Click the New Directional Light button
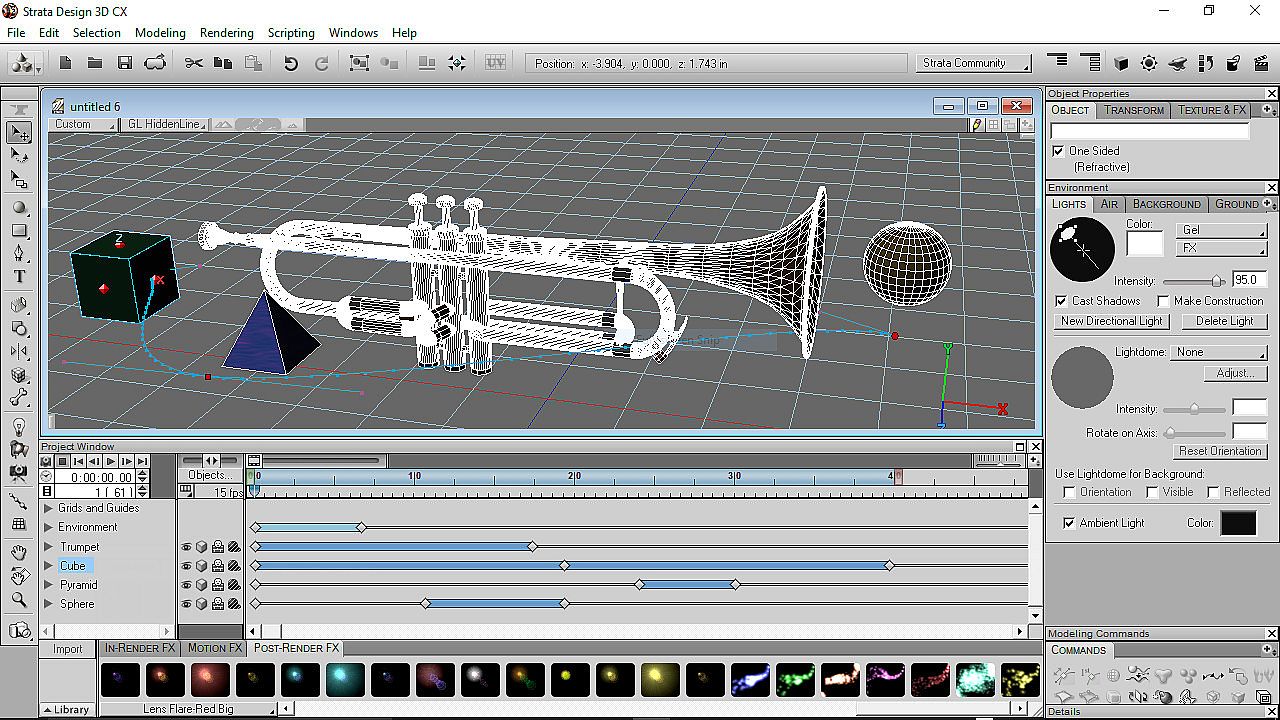Screen dimensions: 1280x720 click(1111, 321)
